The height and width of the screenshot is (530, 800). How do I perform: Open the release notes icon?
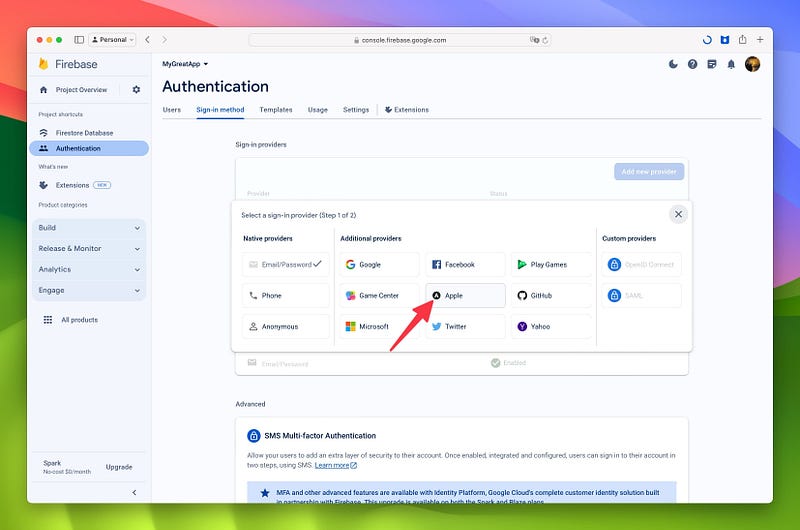tap(712, 64)
